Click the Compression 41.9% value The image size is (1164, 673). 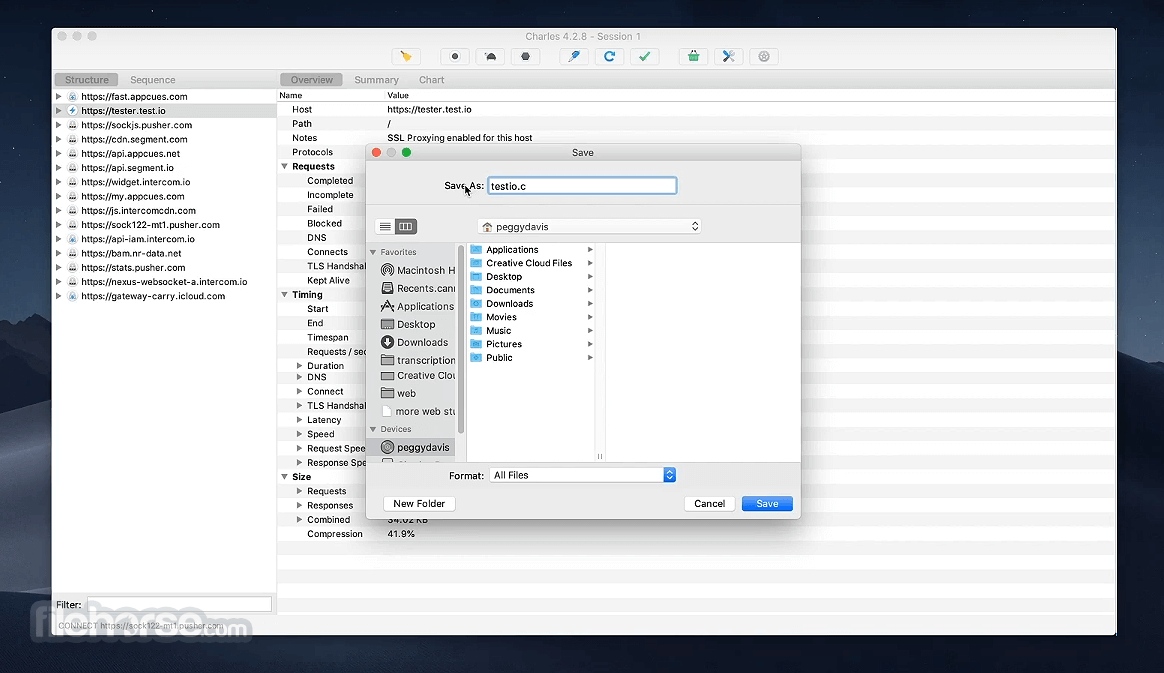(401, 534)
